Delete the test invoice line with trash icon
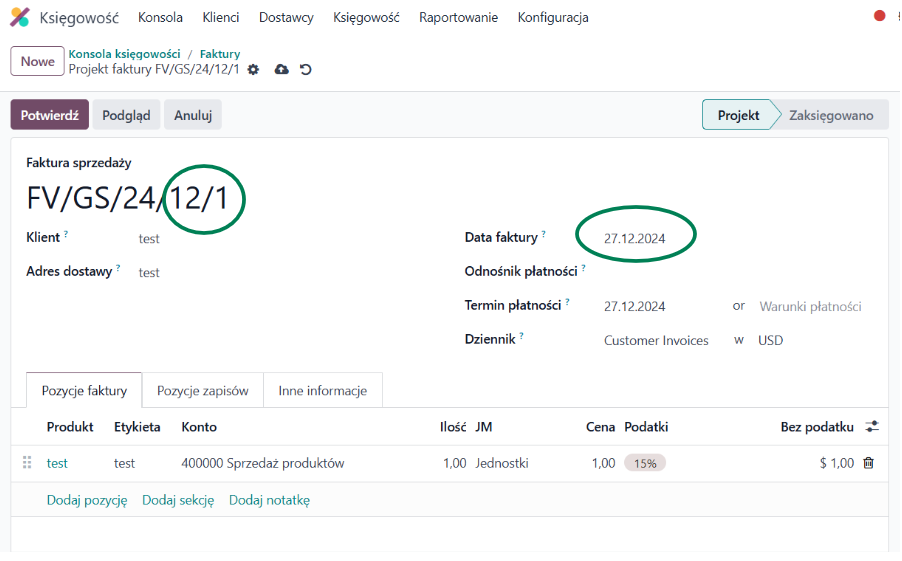The width and height of the screenshot is (902, 561). (869, 463)
